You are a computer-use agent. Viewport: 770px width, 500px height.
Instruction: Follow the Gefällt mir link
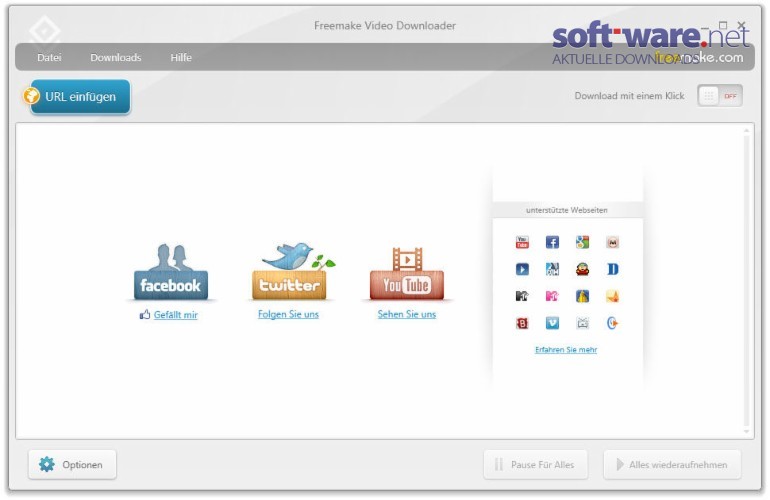click(x=176, y=315)
